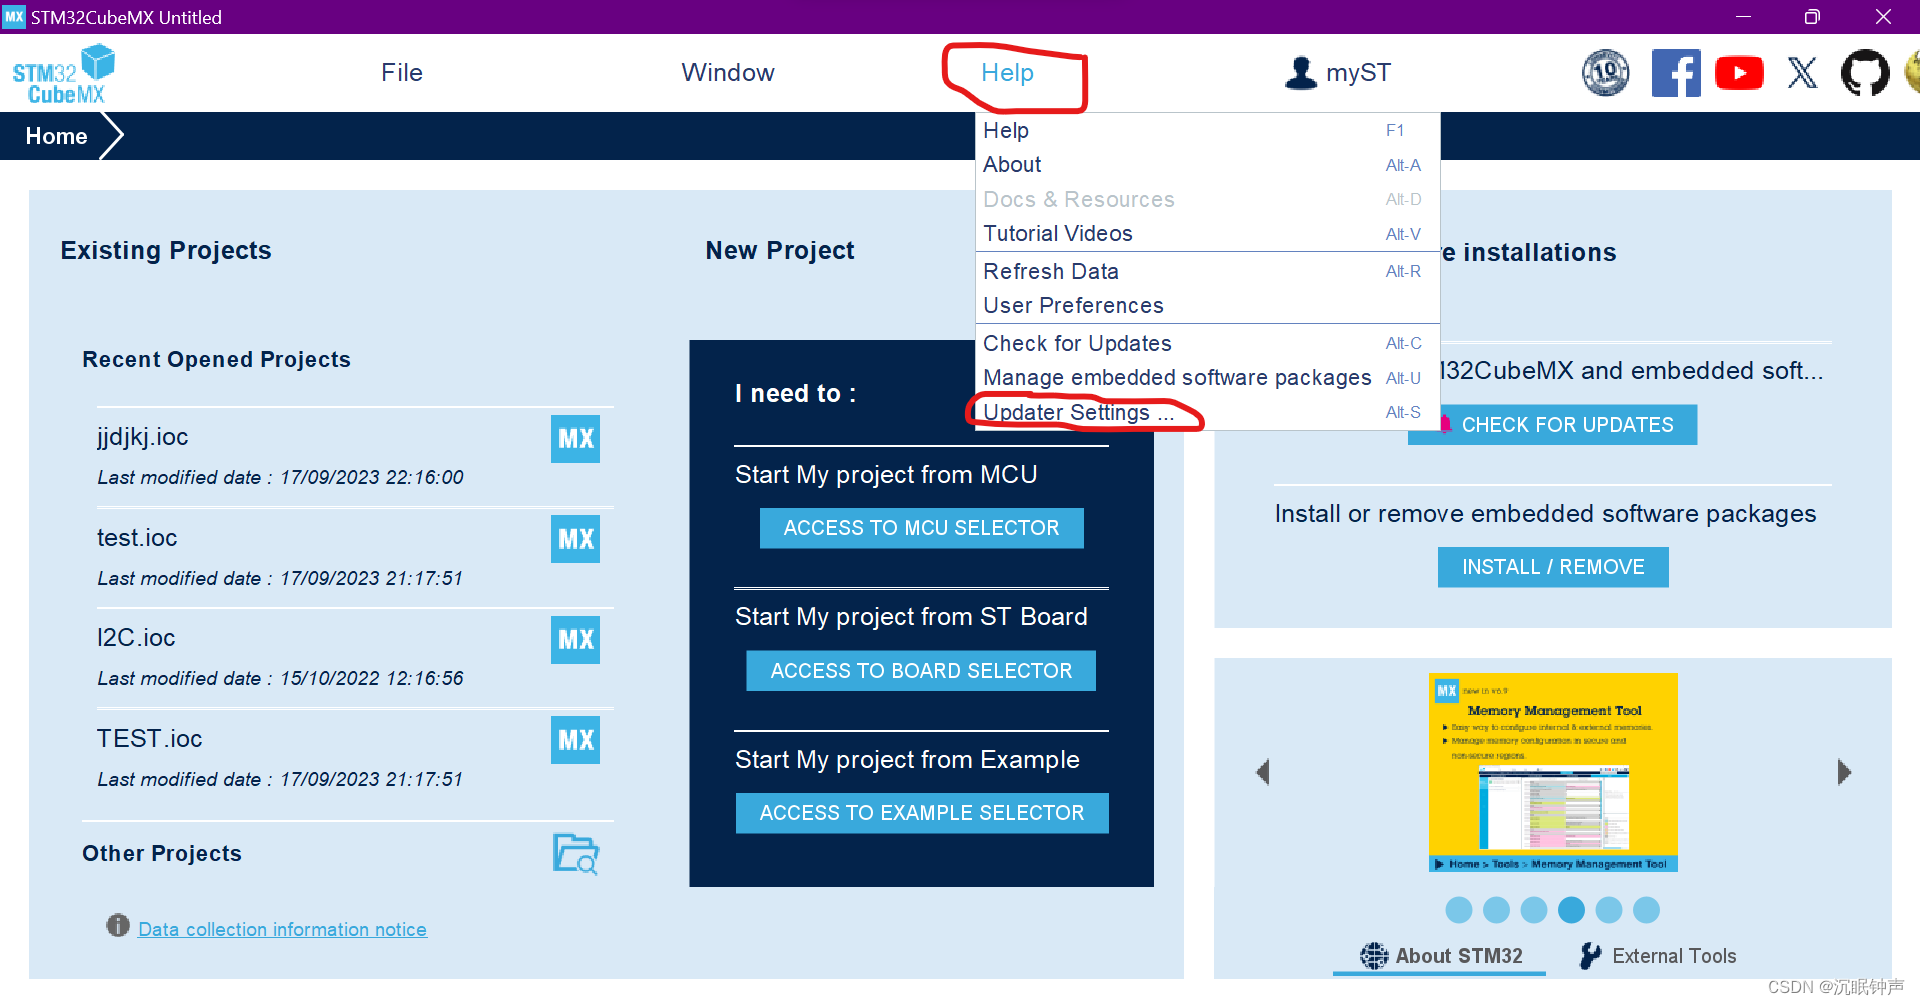Open the YouTube icon link
Screen dimensions: 1920x1005
point(1739,73)
